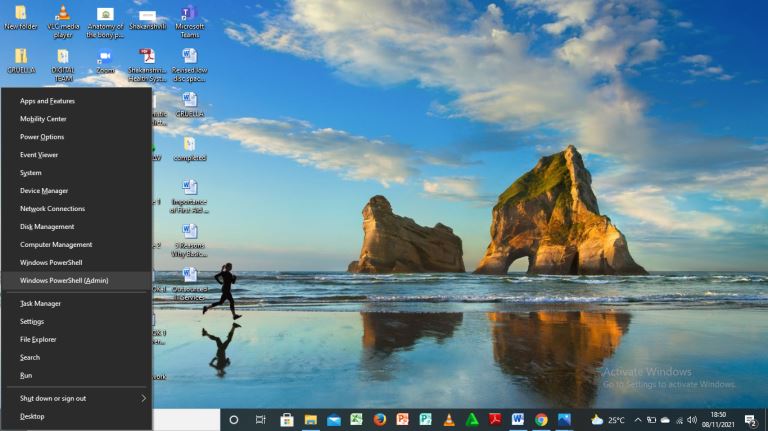Open the Mail app on the taskbar
768x431 pixels.
pos(334,420)
